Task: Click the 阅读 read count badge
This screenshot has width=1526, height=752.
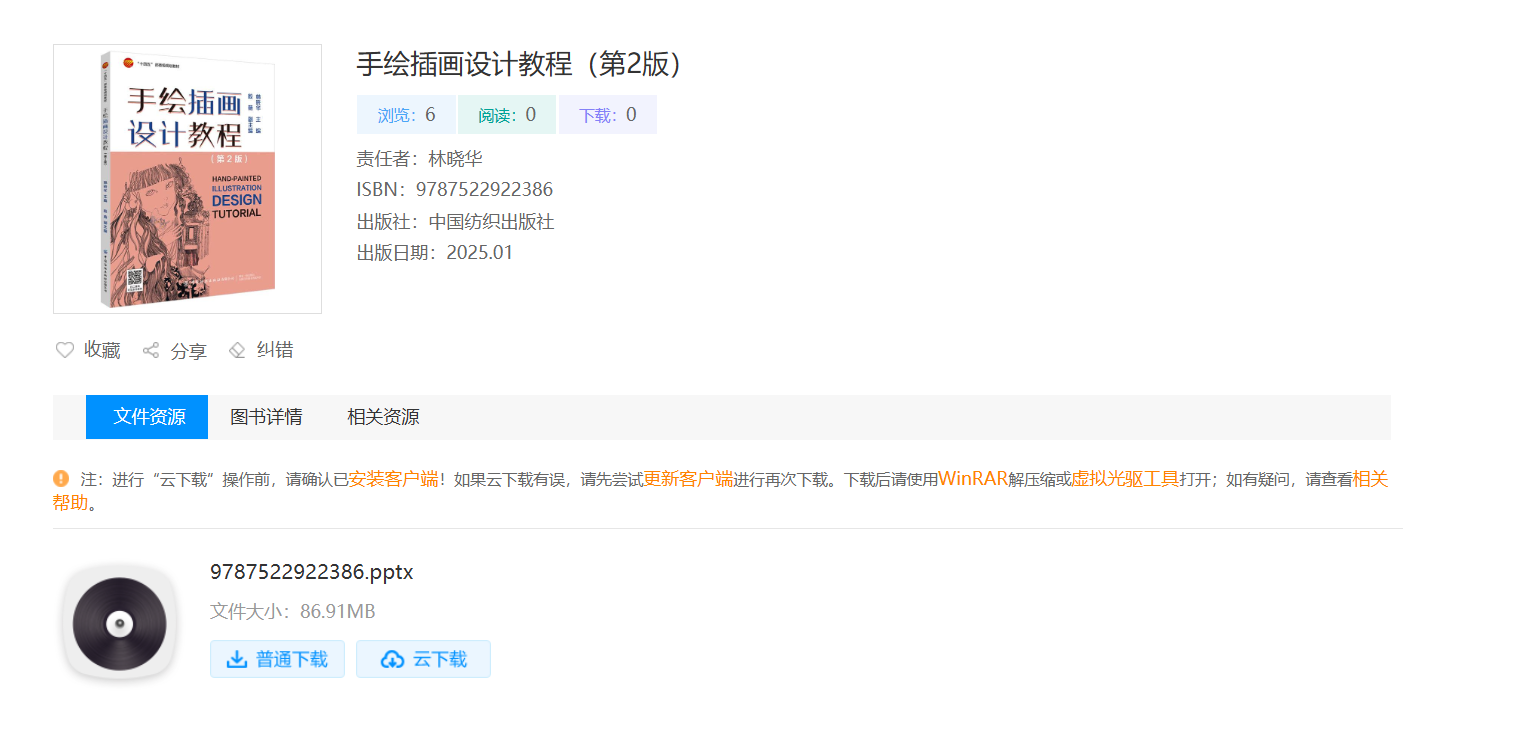Action: pos(506,115)
